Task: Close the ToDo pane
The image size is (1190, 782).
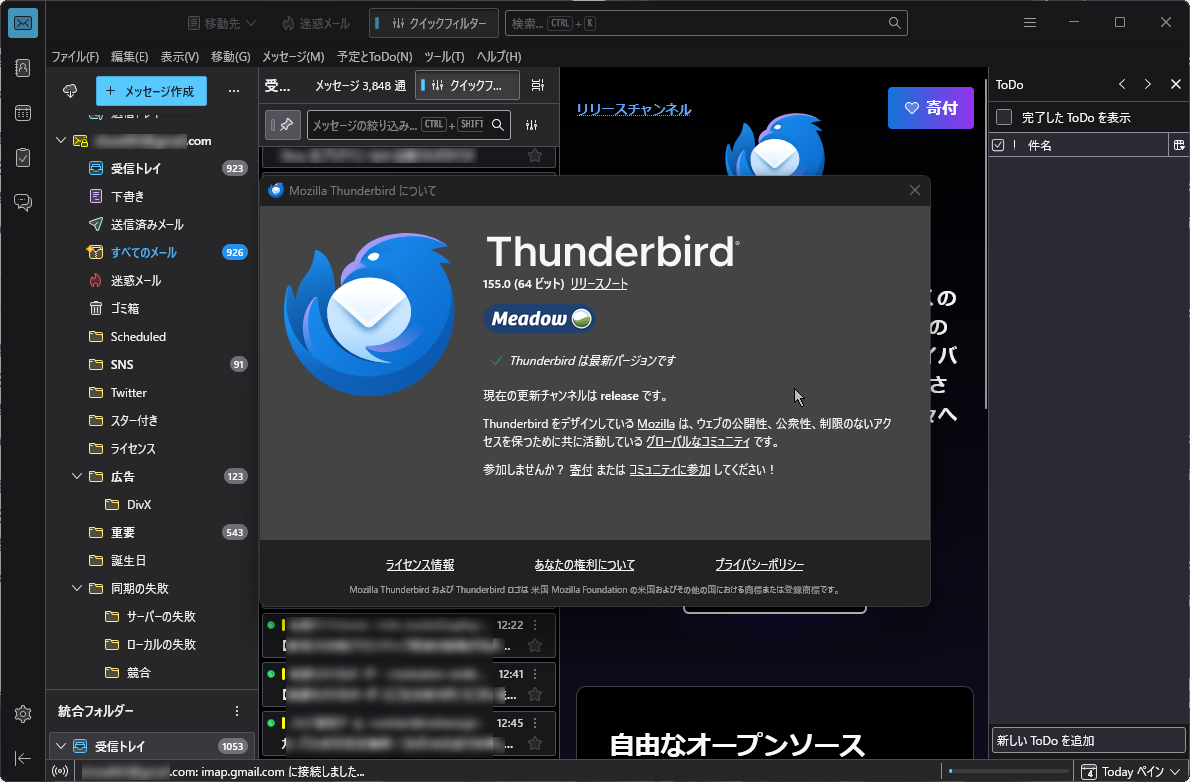Action: pos(1176,84)
